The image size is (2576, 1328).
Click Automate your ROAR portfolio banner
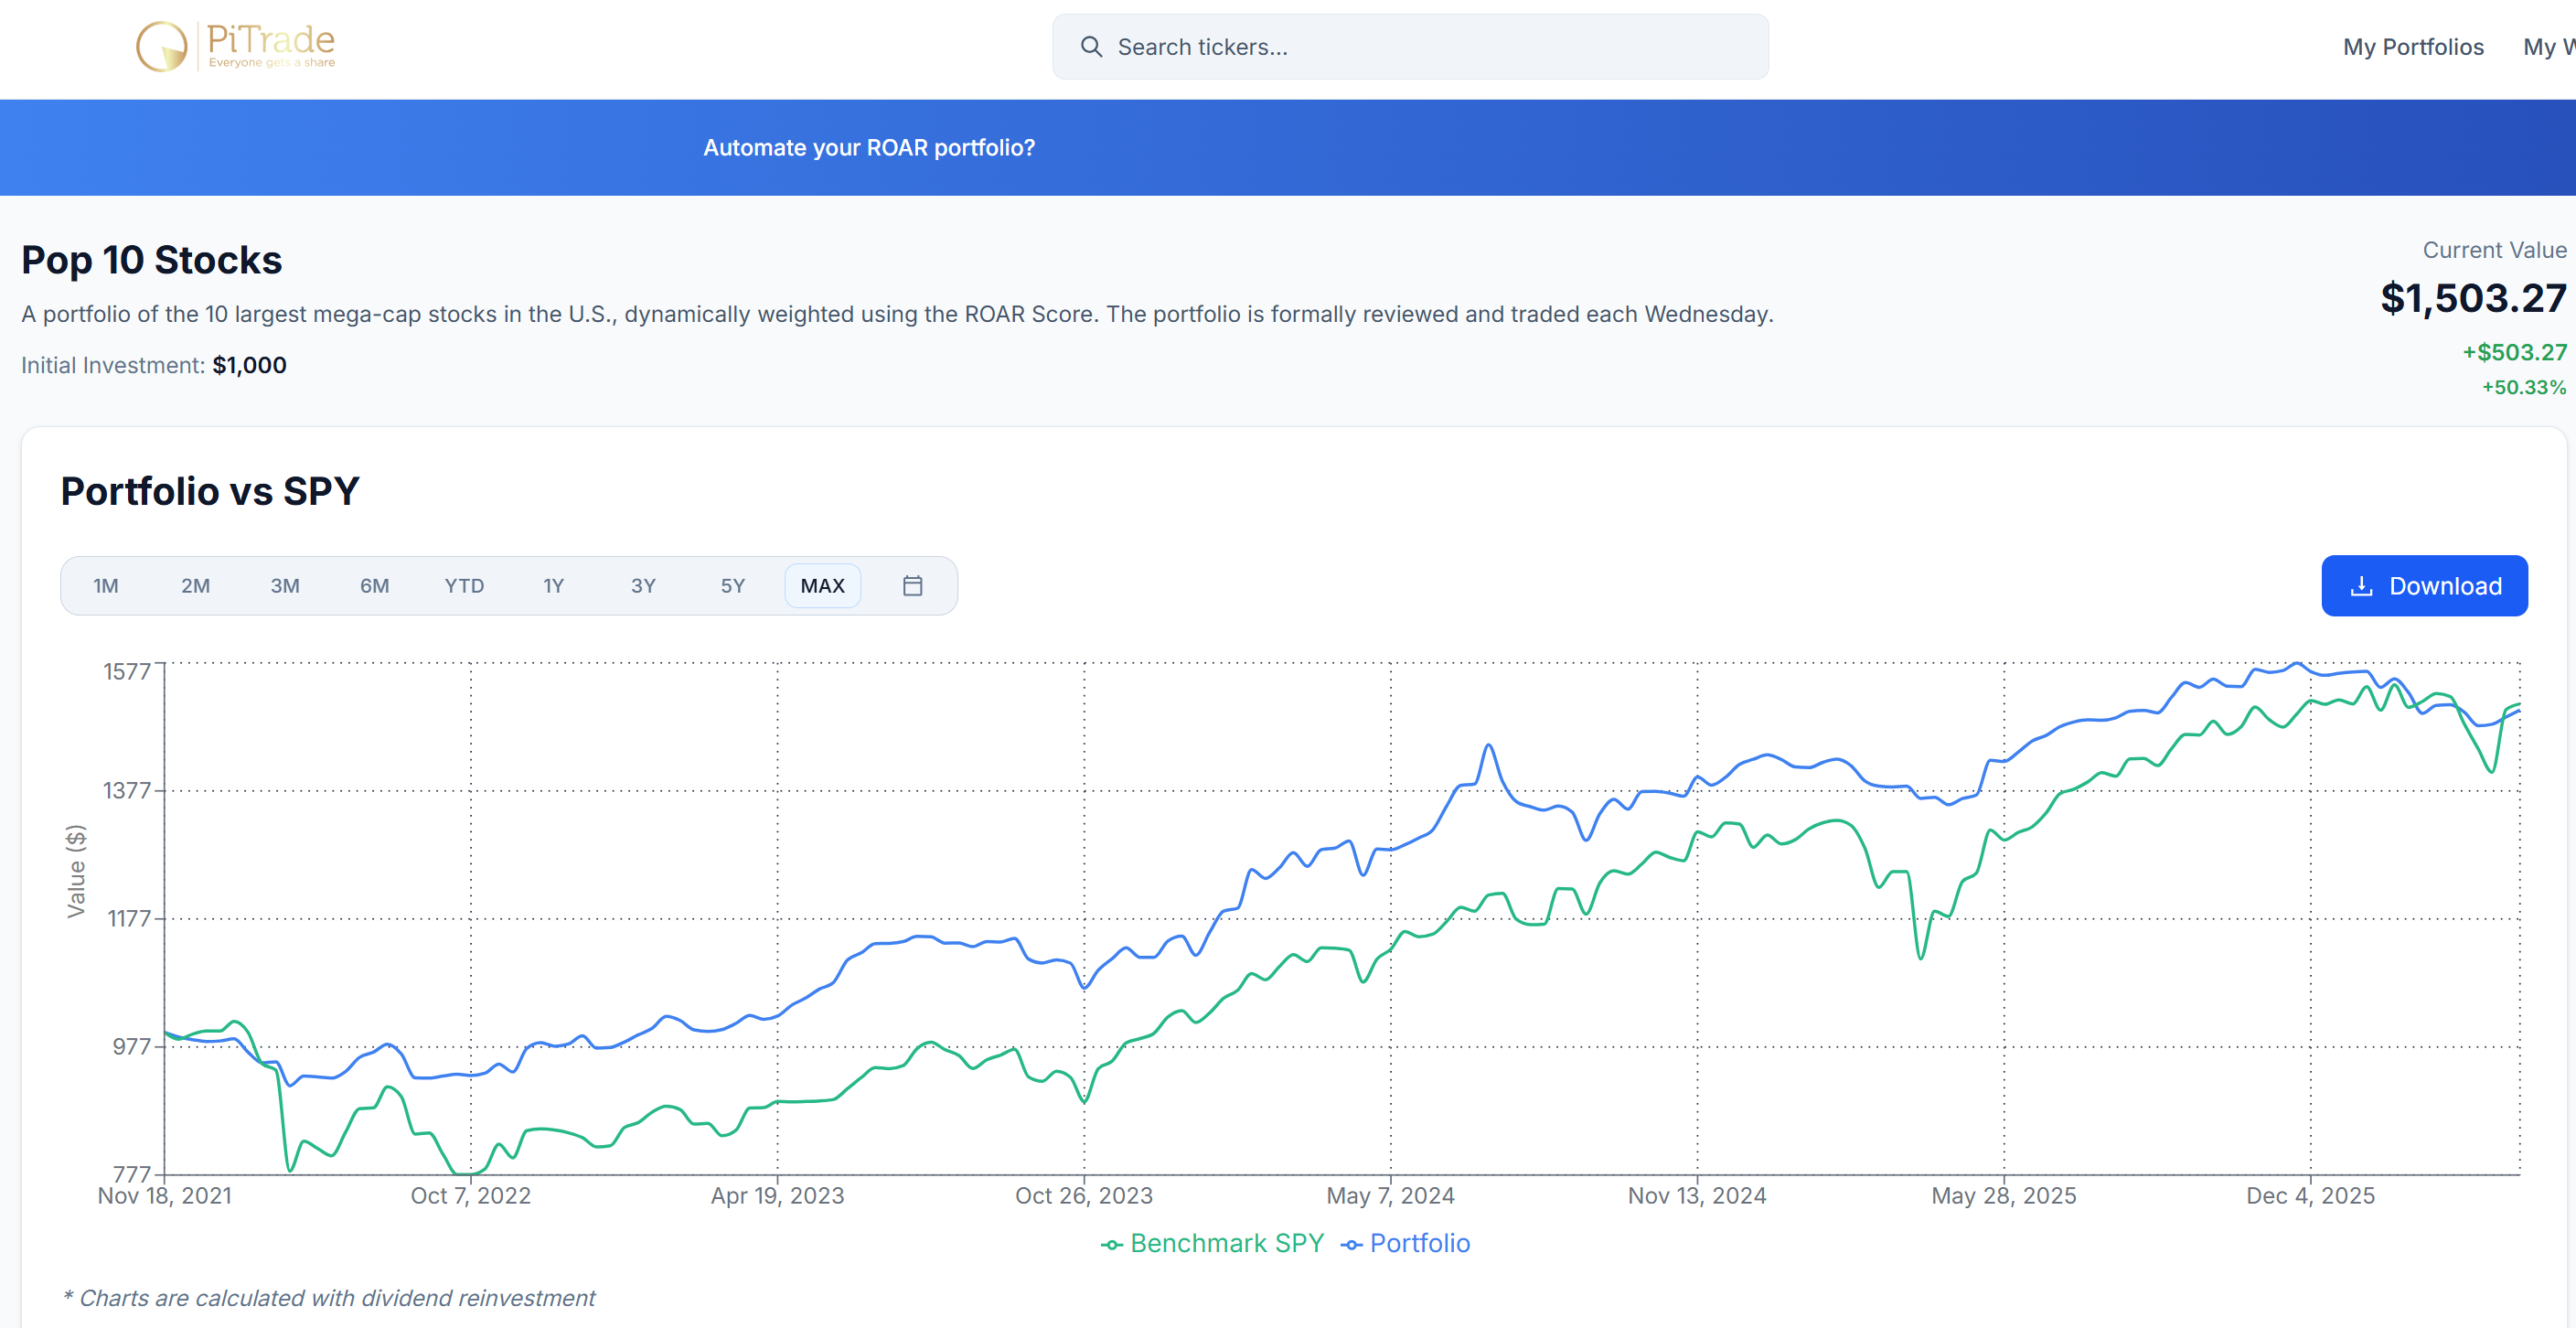[869, 148]
